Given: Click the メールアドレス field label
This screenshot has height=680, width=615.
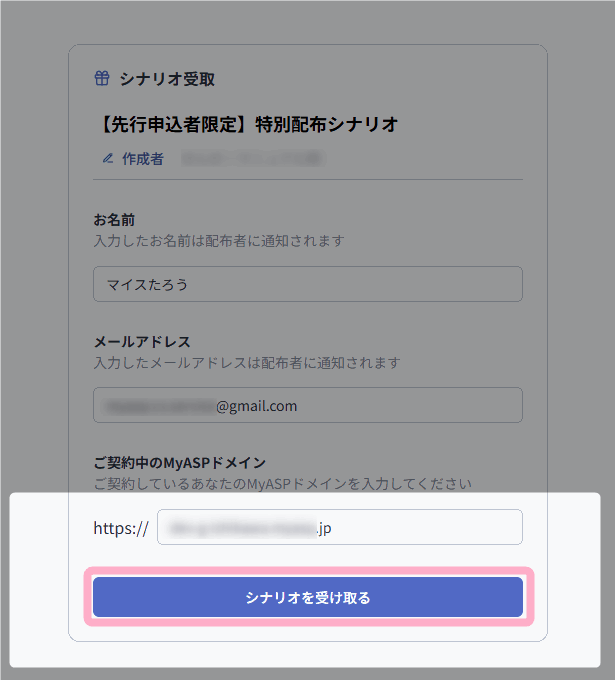Looking at the screenshot, I should [x=142, y=341].
